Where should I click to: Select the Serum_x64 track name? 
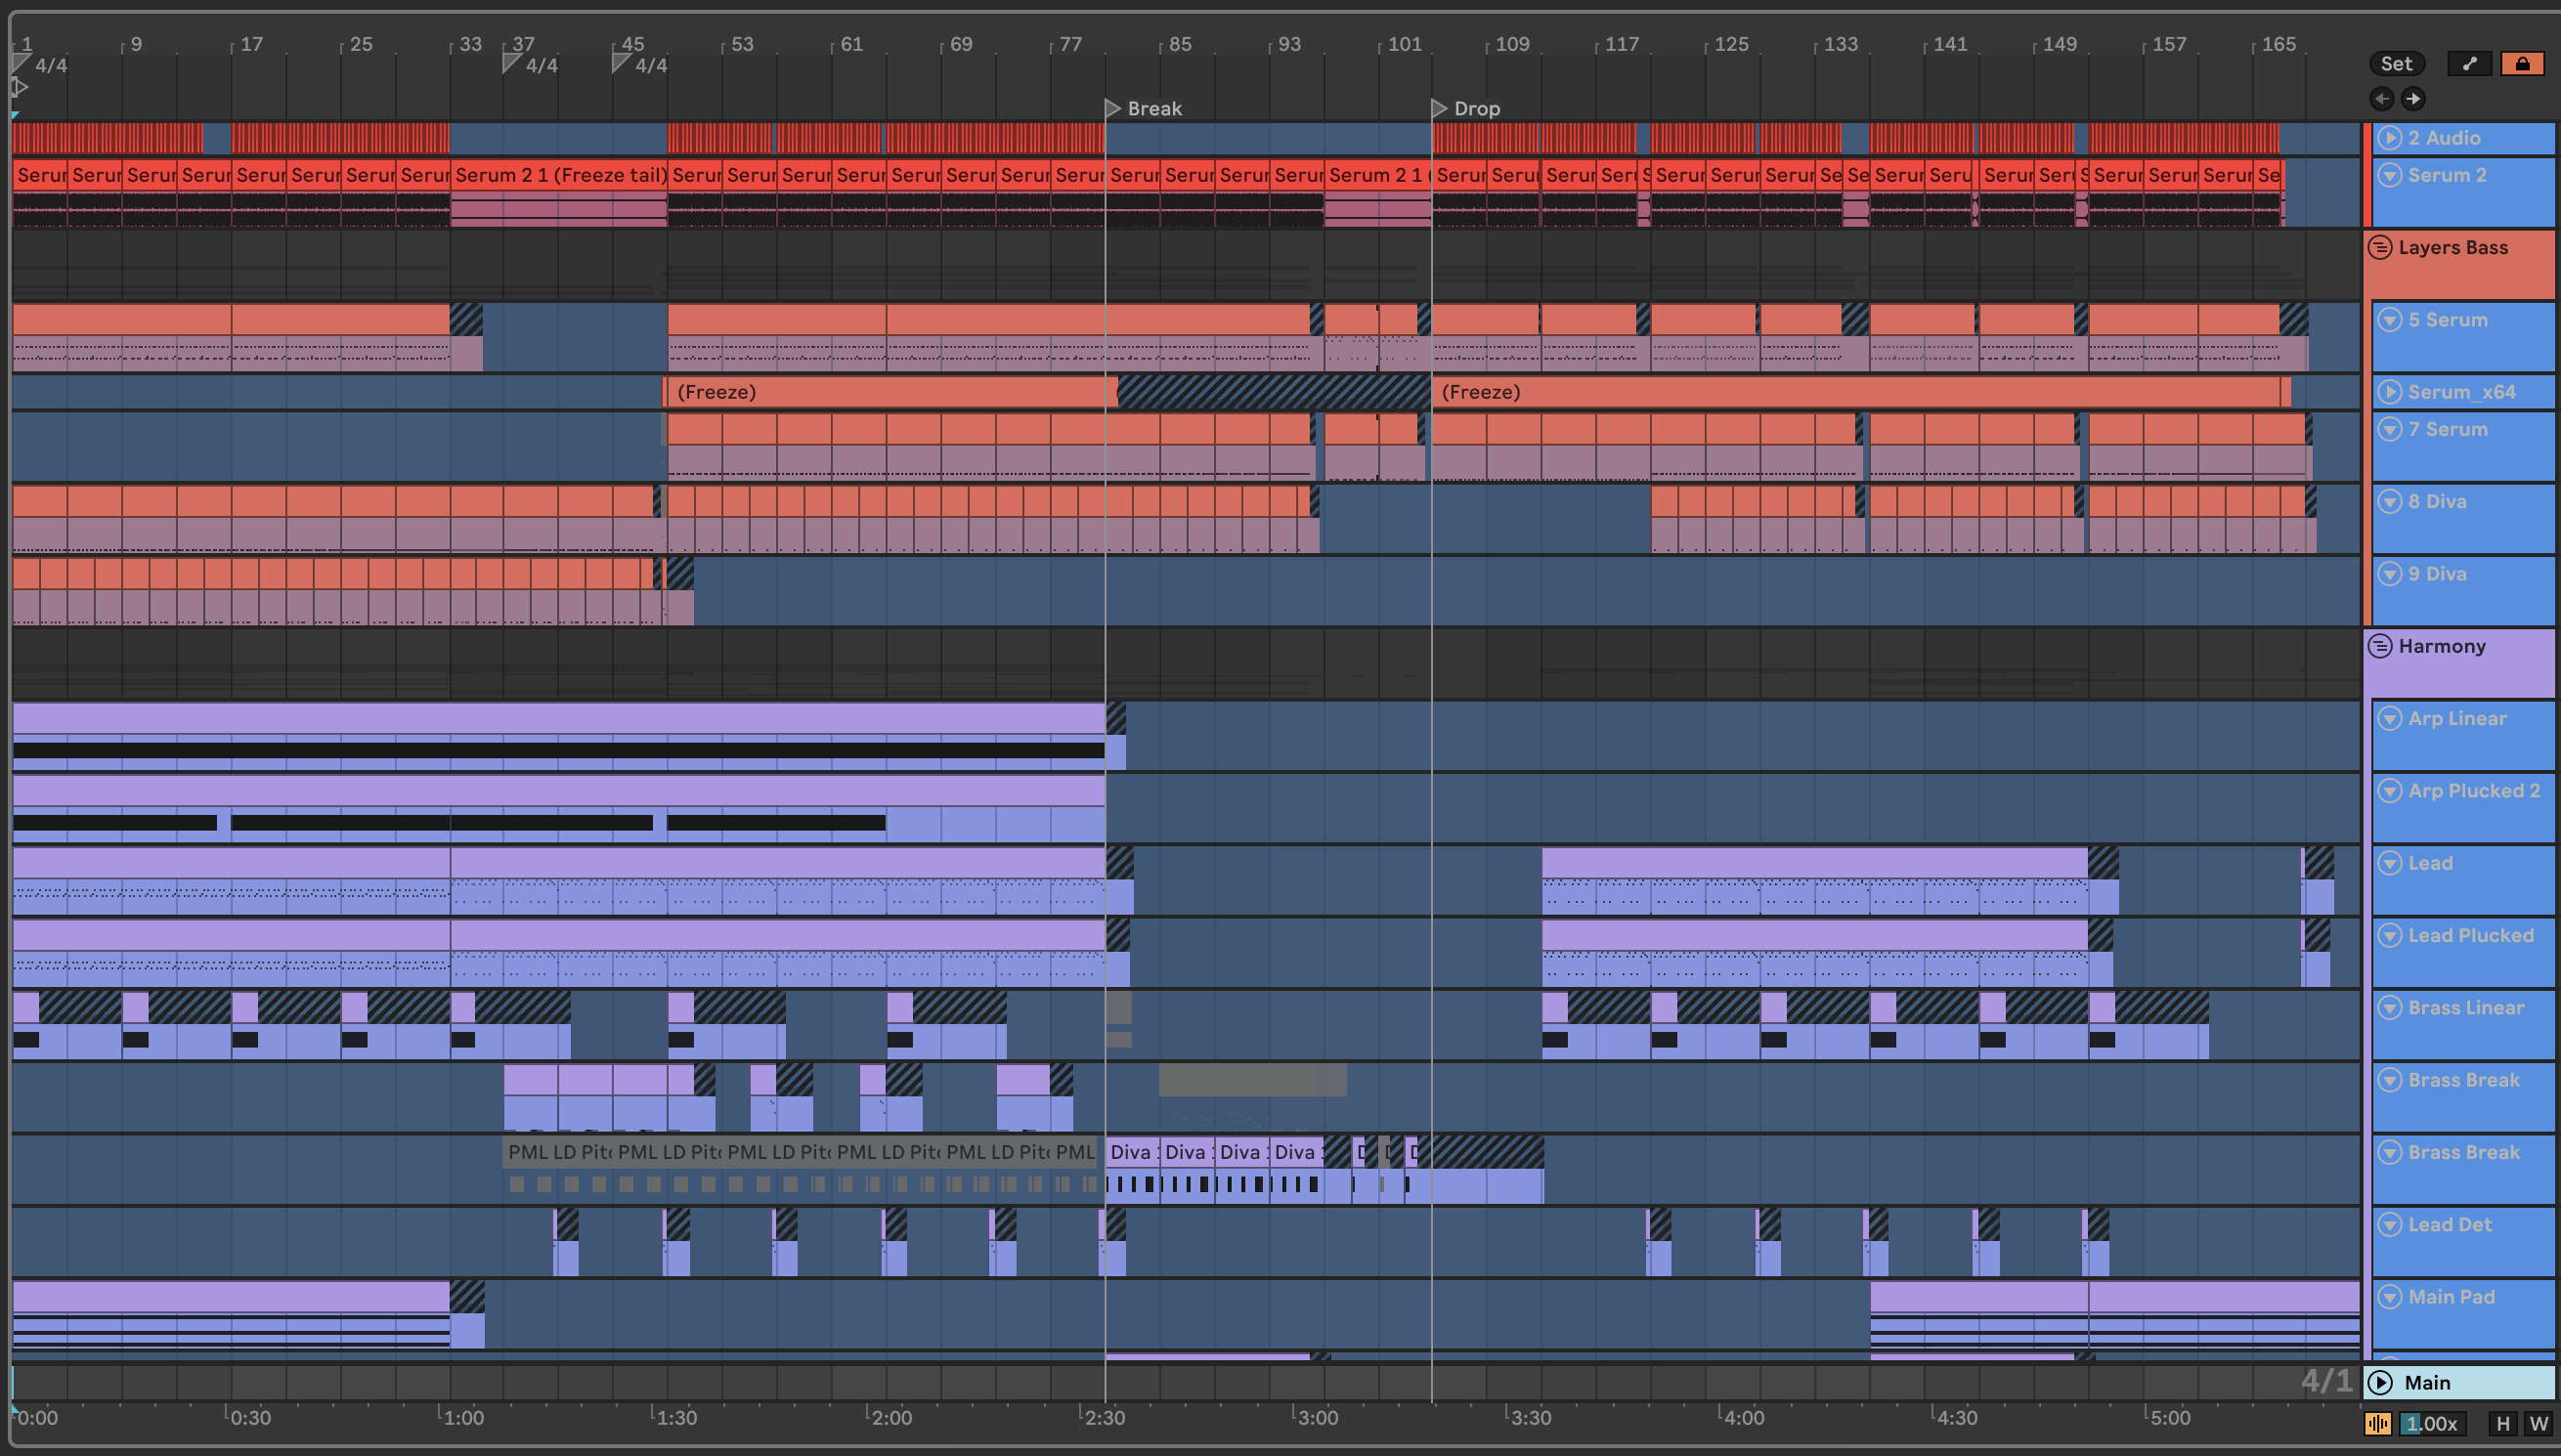point(2461,392)
